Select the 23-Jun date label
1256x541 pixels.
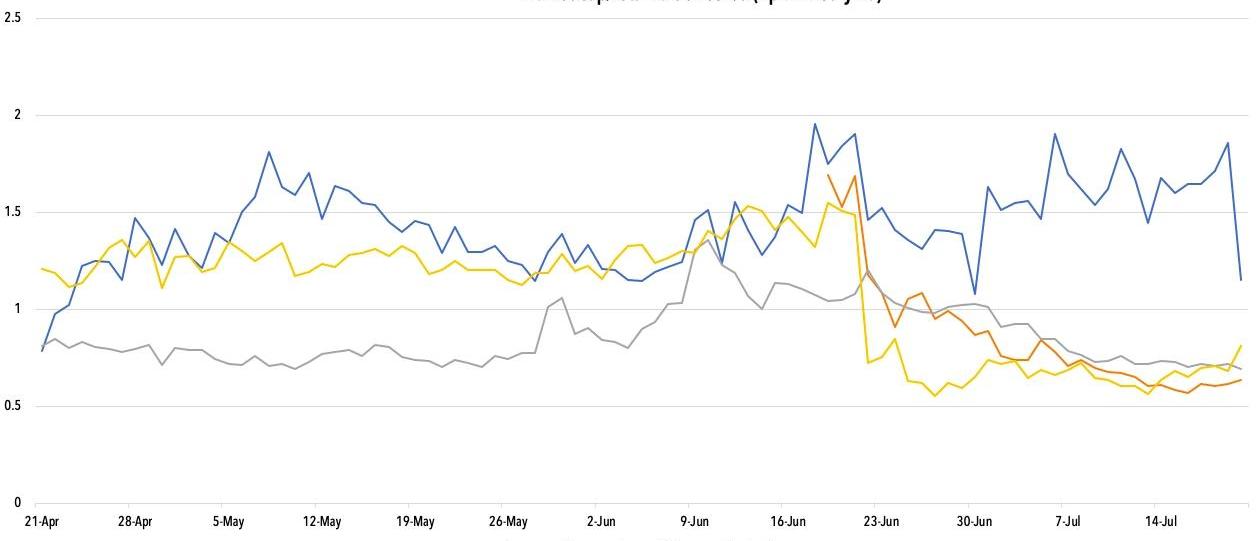(881, 521)
